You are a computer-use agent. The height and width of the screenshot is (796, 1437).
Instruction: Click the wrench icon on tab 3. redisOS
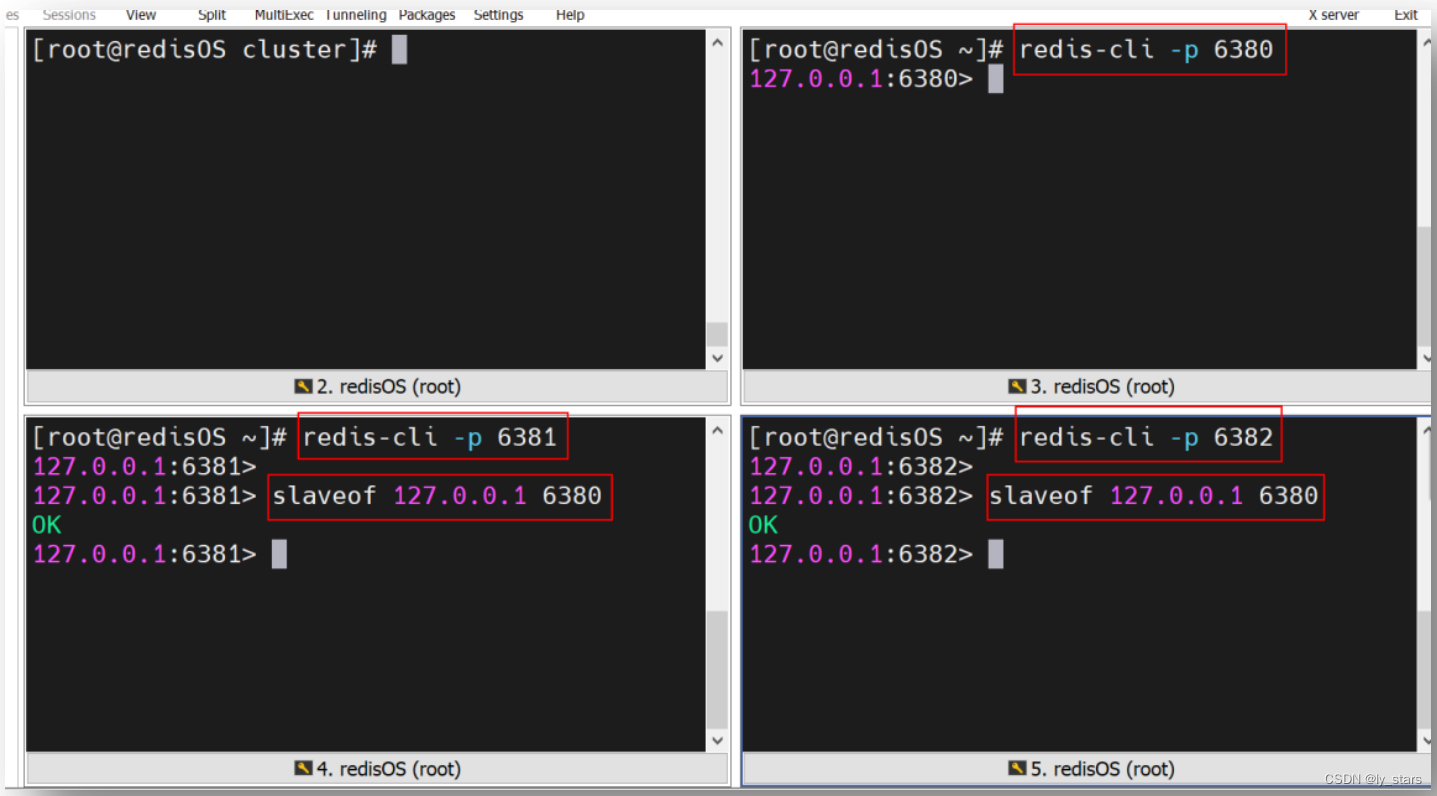pyautogui.click(x=1017, y=387)
